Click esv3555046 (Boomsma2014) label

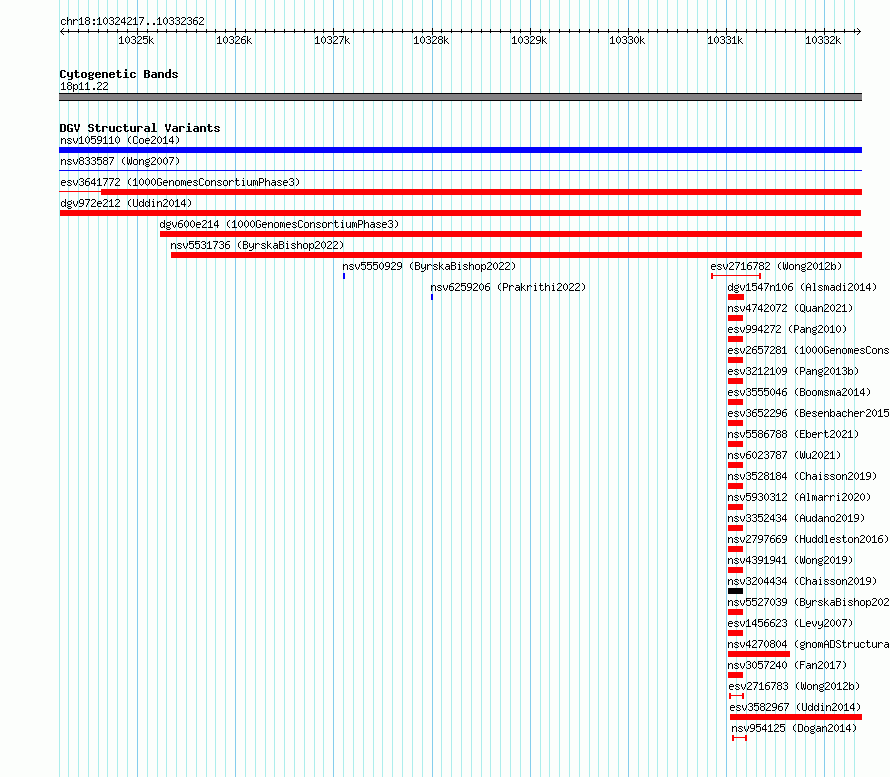click(799, 392)
